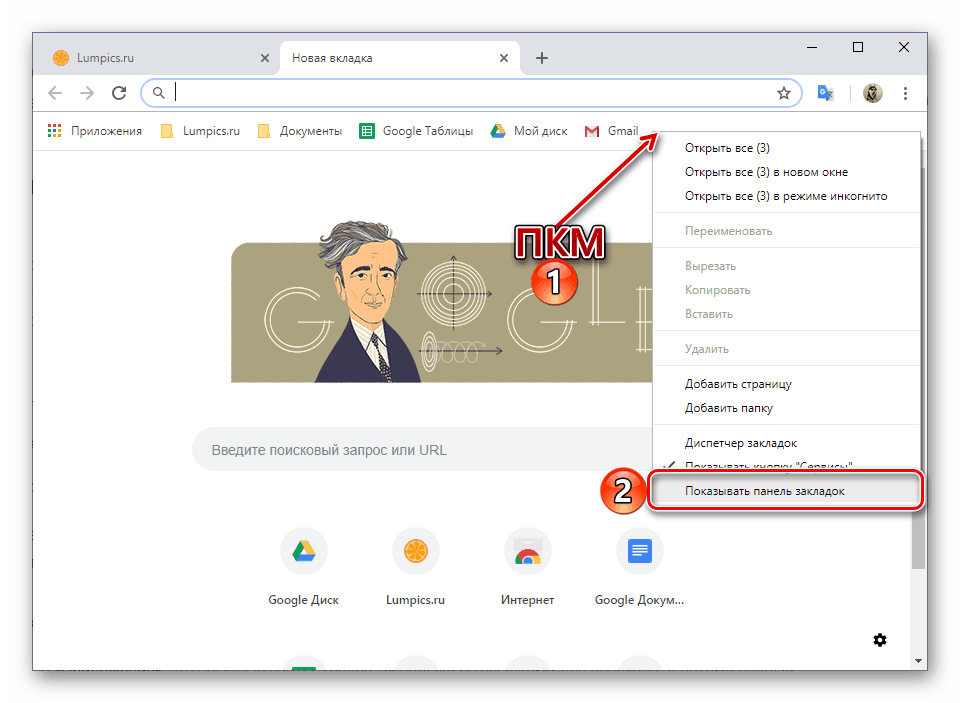Open a new tab with plus button
The image size is (960, 703).
(542, 58)
